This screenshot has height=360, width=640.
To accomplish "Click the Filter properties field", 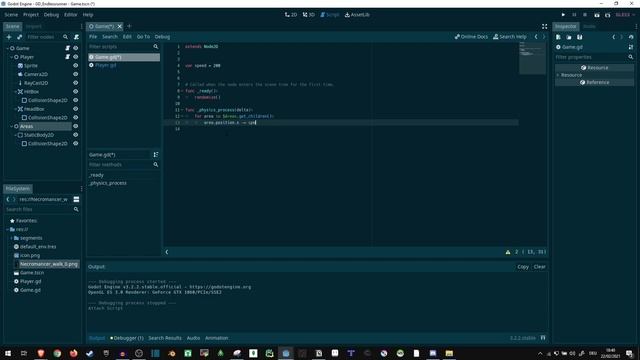I will pyautogui.click(x=591, y=57).
